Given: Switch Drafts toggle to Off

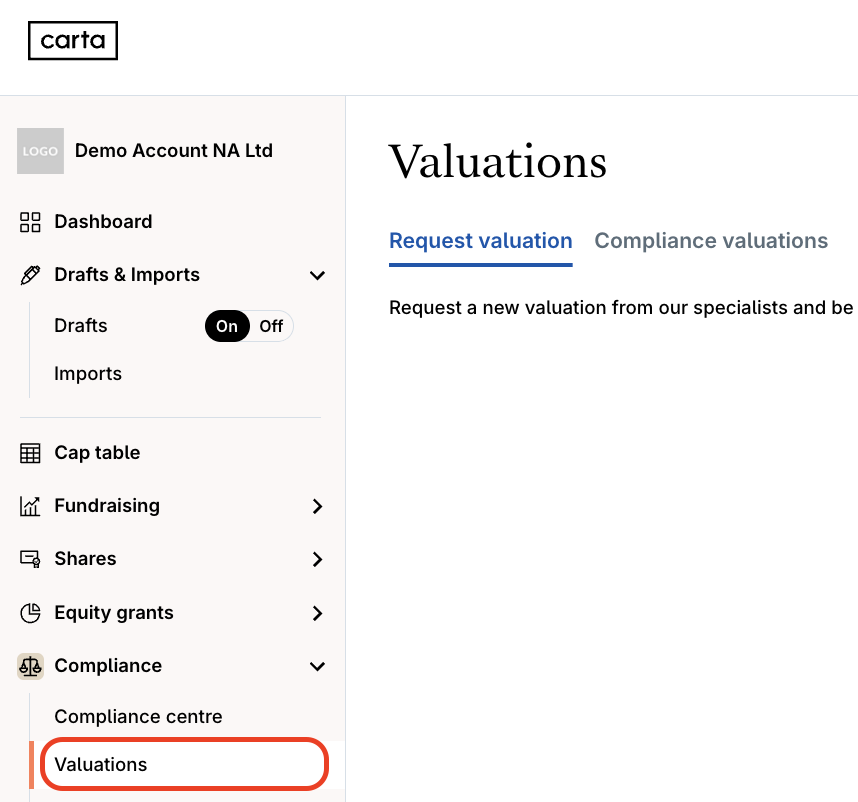Looking at the screenshot, I should click(x=271, y=326).
